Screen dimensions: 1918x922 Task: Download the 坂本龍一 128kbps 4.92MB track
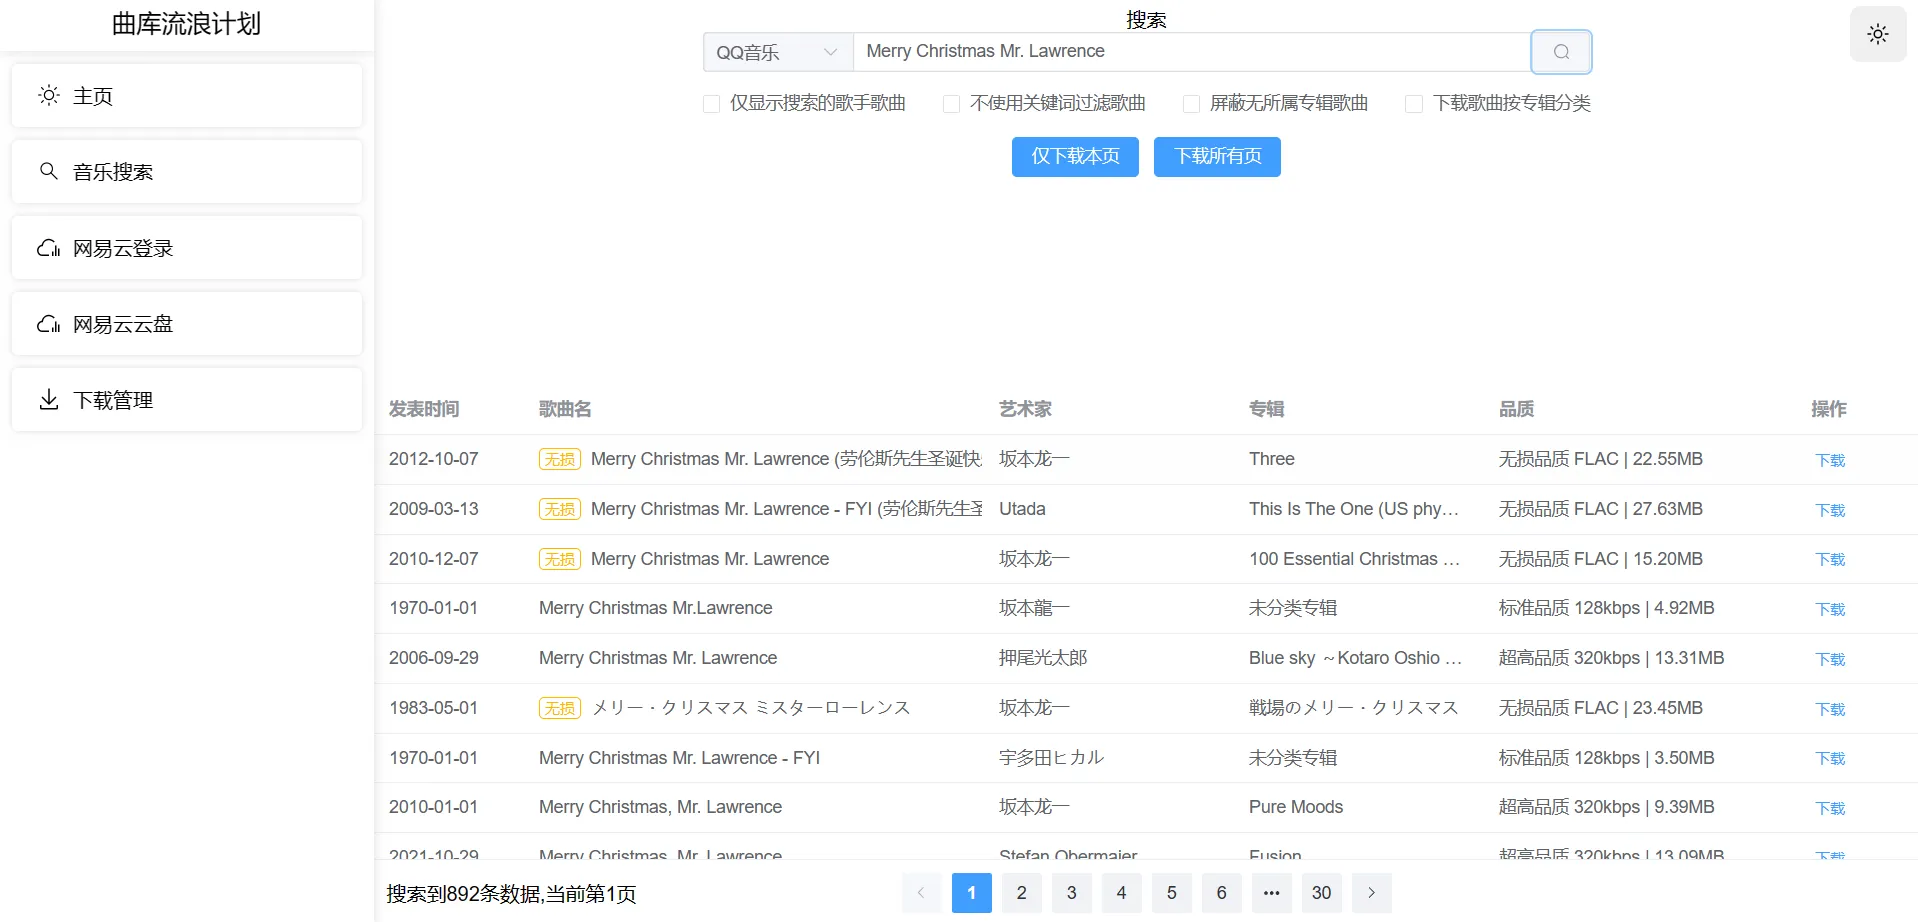[1830, 609]
